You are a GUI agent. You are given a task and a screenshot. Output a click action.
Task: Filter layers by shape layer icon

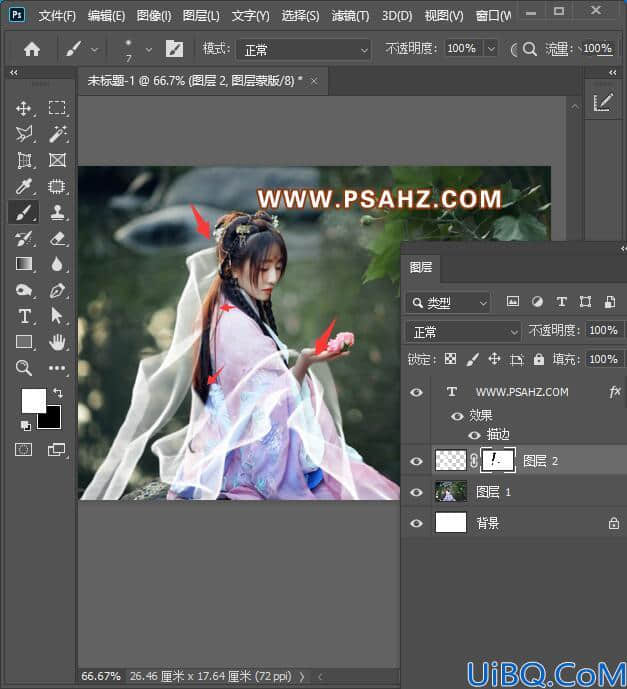point(585,302)
